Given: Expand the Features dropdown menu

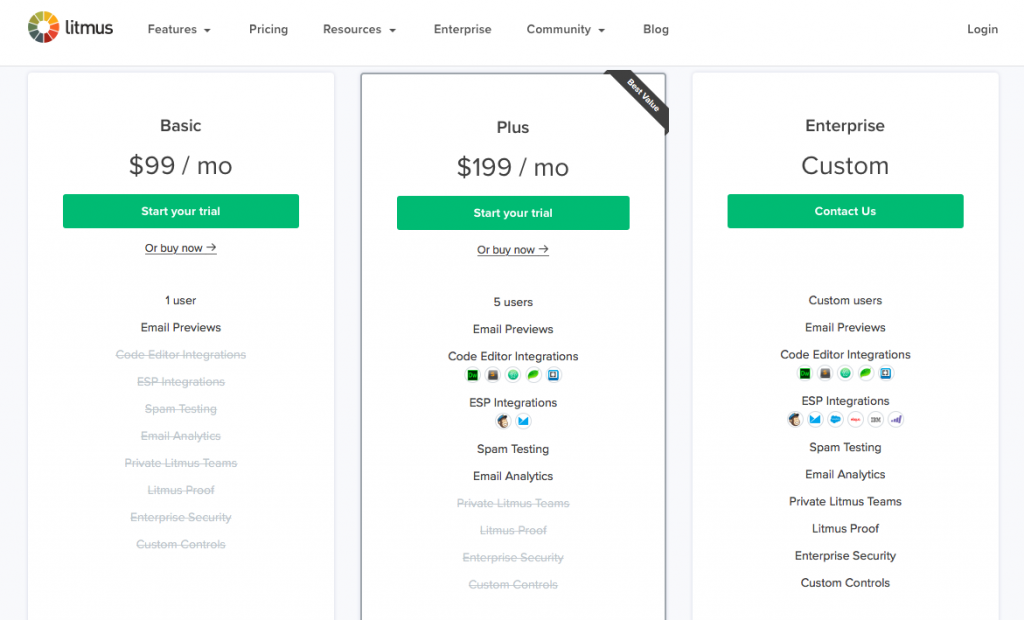Looking at the screenshot, I should [x=179, y=29].
